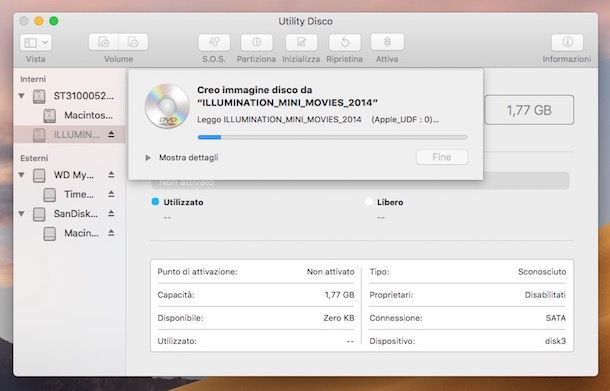Click the Vista dropdown chevron
The image size is (610, 391).
45,42
